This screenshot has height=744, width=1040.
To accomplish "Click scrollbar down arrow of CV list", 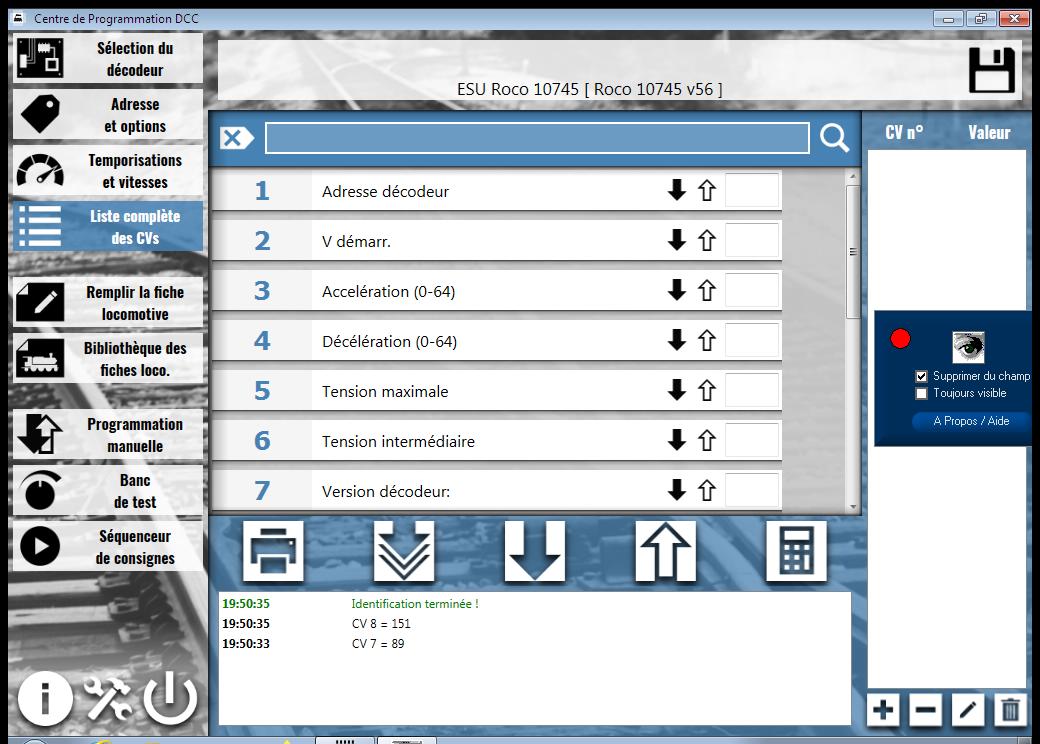I will (x=853, y=507).
